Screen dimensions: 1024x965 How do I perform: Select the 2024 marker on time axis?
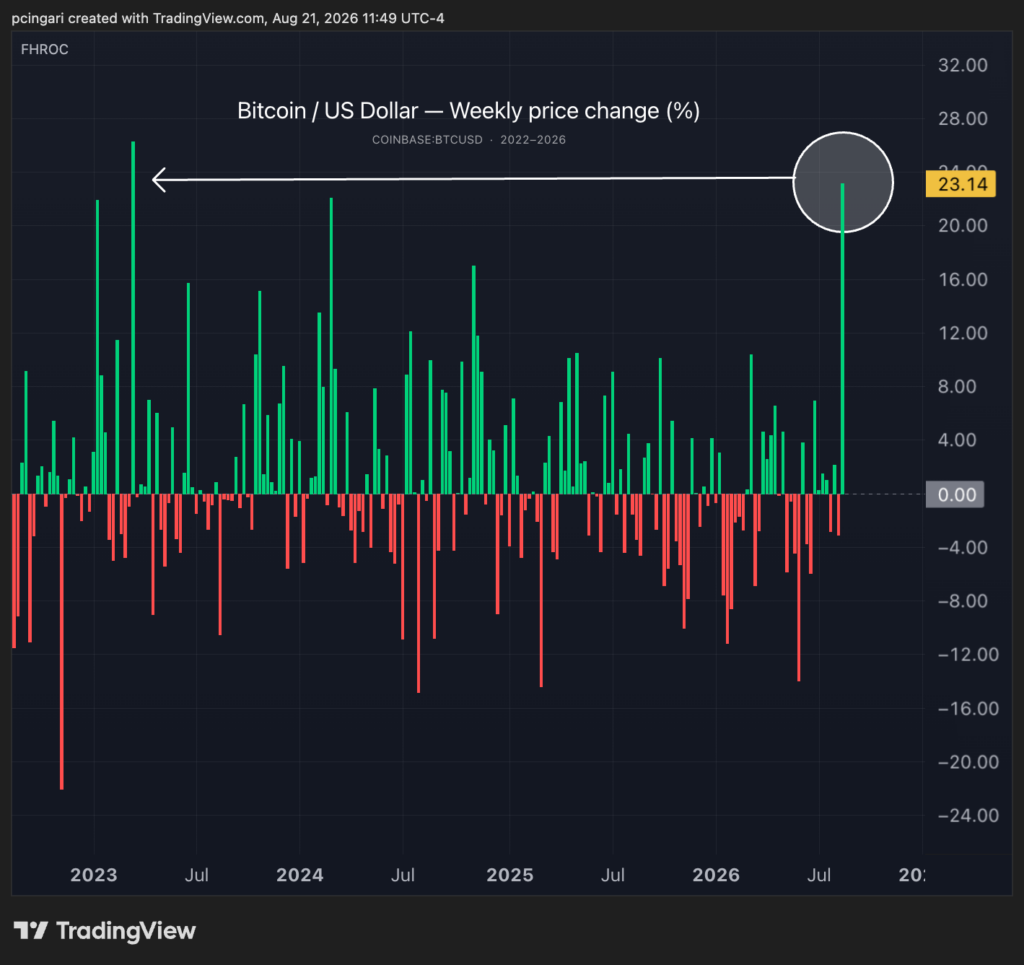pyautogui.click(x=300, y=875)
